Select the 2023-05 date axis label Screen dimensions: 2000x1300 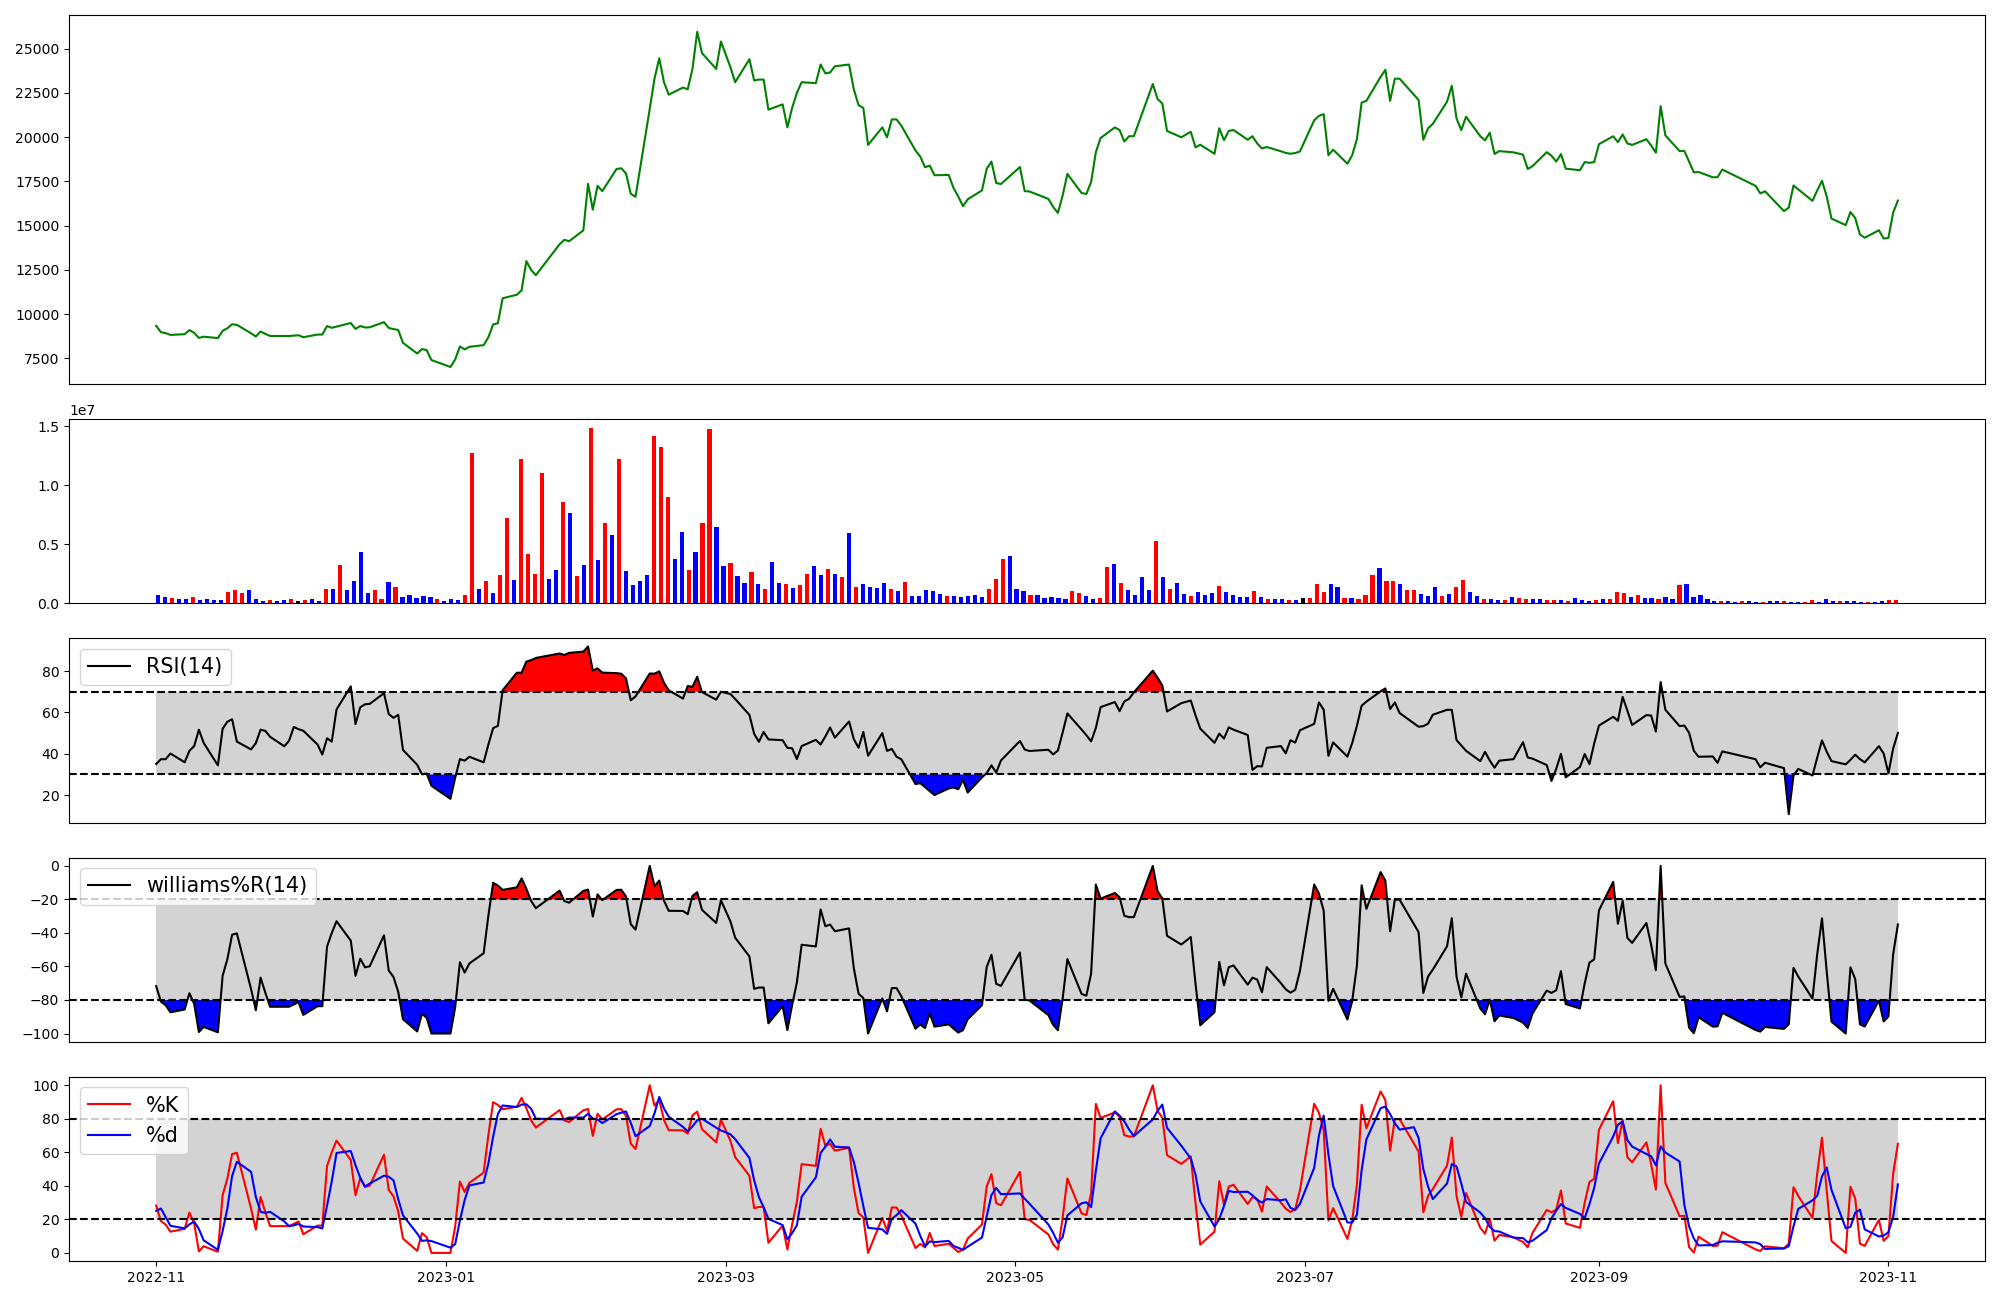[x=1016, y=1277]
